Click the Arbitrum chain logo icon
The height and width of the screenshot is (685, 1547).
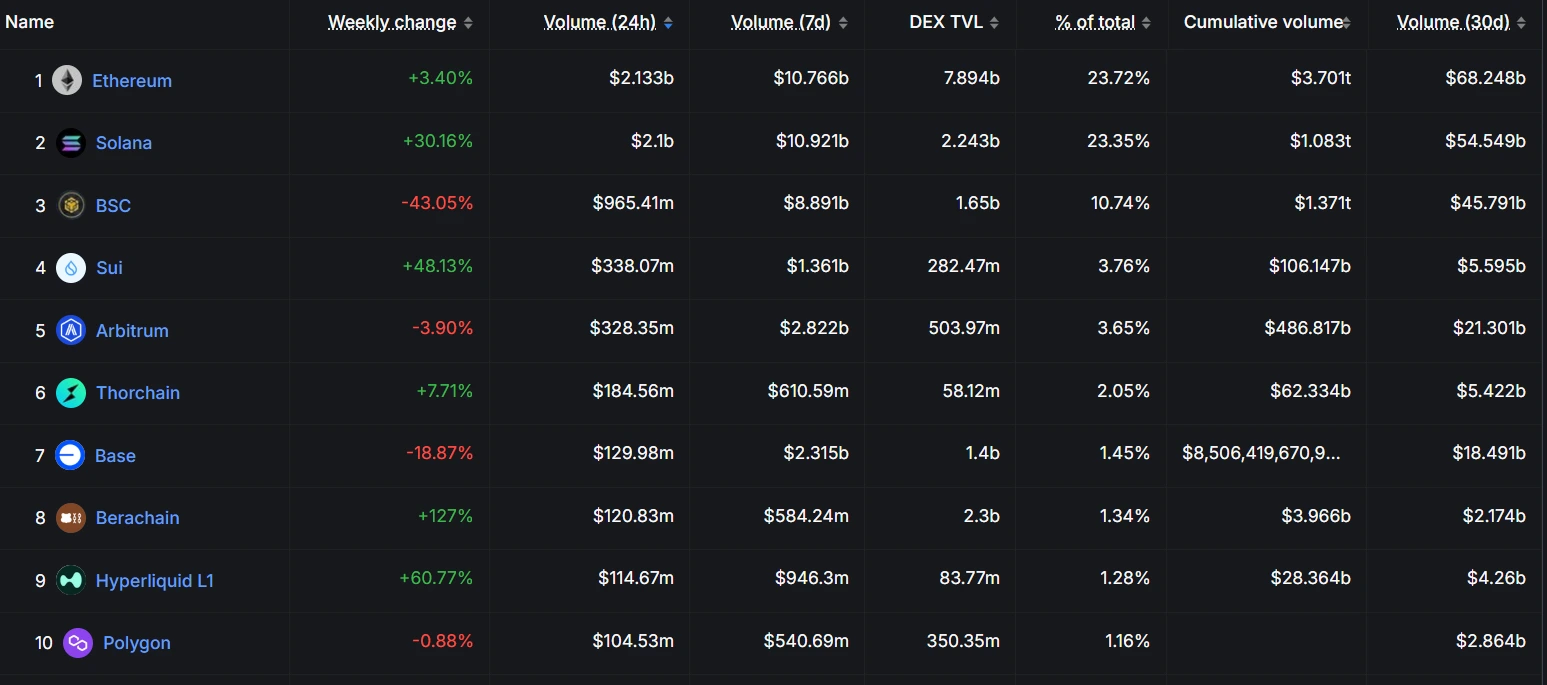click(x=71, y=330)
